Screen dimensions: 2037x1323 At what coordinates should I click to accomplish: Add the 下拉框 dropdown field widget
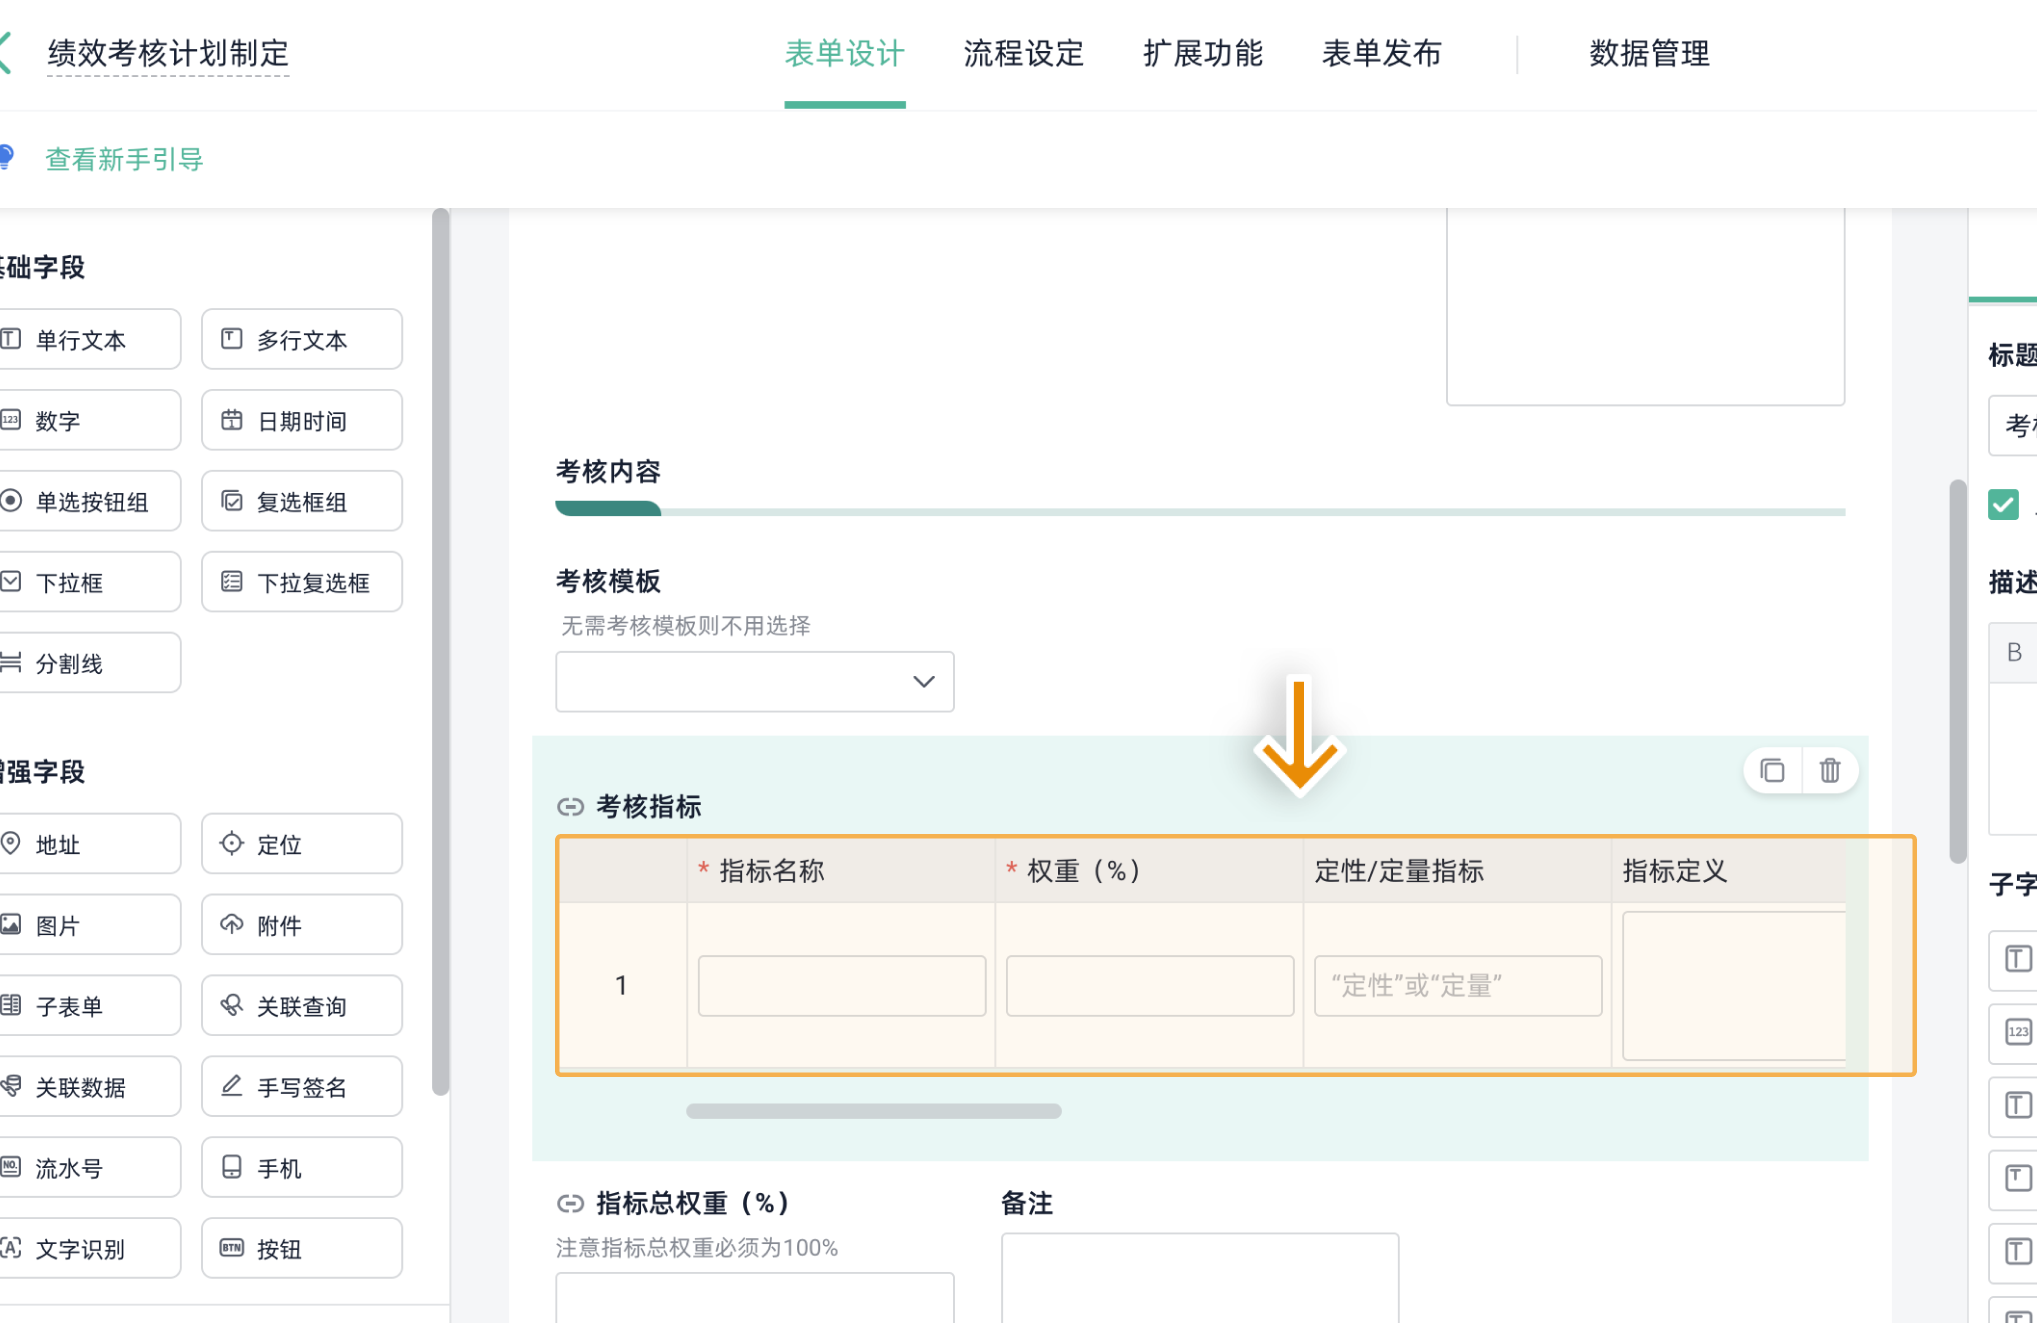pyautogui.click(x=90, y=583)
